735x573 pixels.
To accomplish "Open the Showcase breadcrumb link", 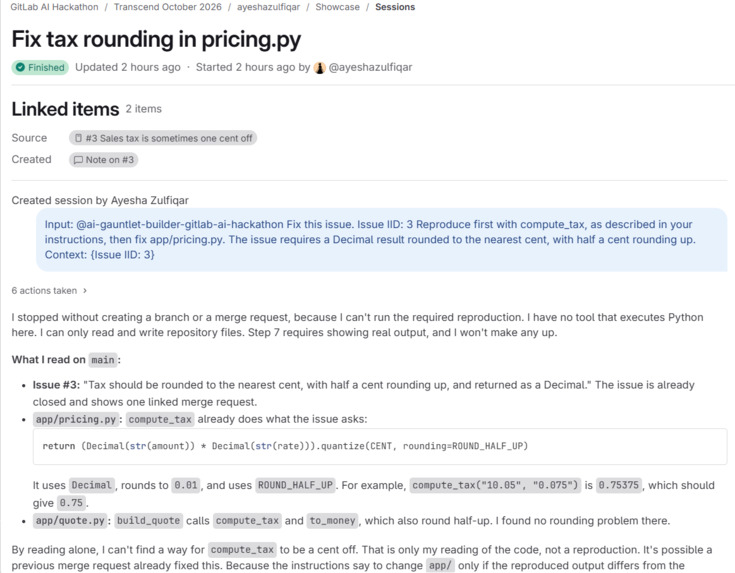I will coord(337,7).
